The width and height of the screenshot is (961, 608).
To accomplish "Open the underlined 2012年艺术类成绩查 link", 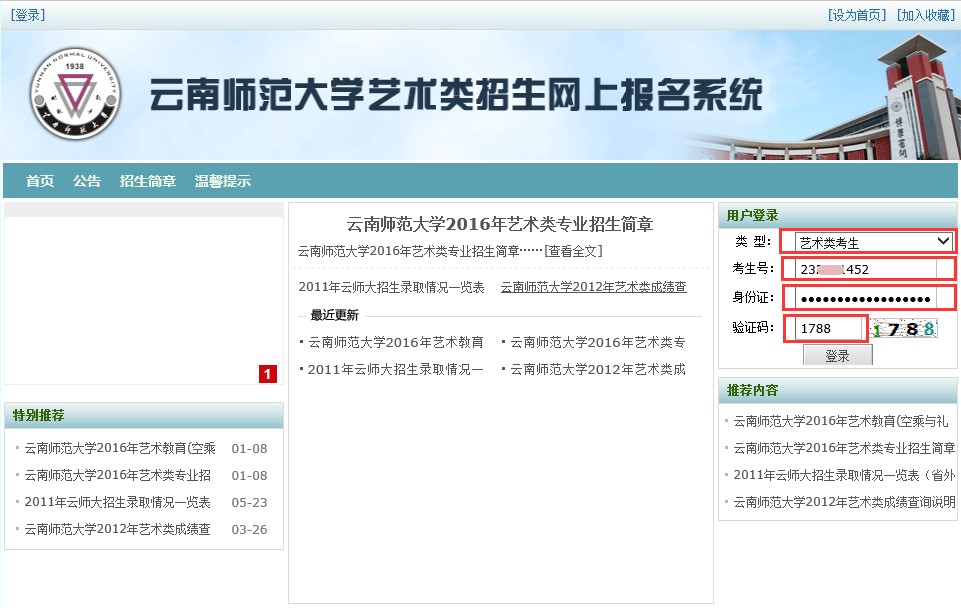I will point(593,287).
